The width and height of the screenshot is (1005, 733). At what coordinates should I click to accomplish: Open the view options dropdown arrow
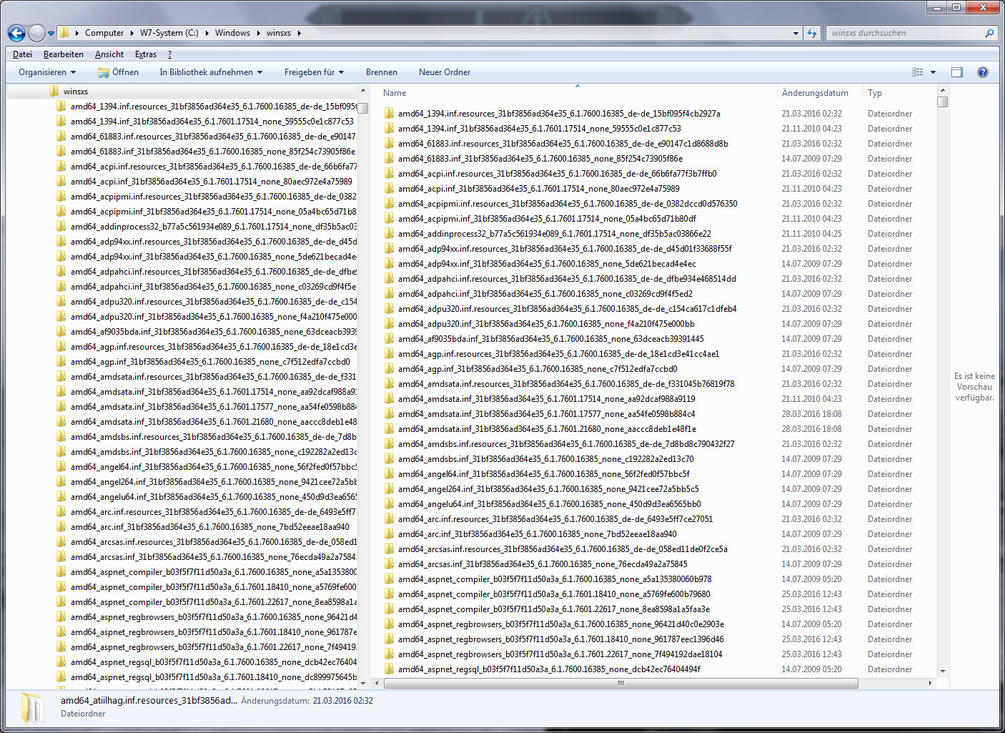(x=933, y=72)
